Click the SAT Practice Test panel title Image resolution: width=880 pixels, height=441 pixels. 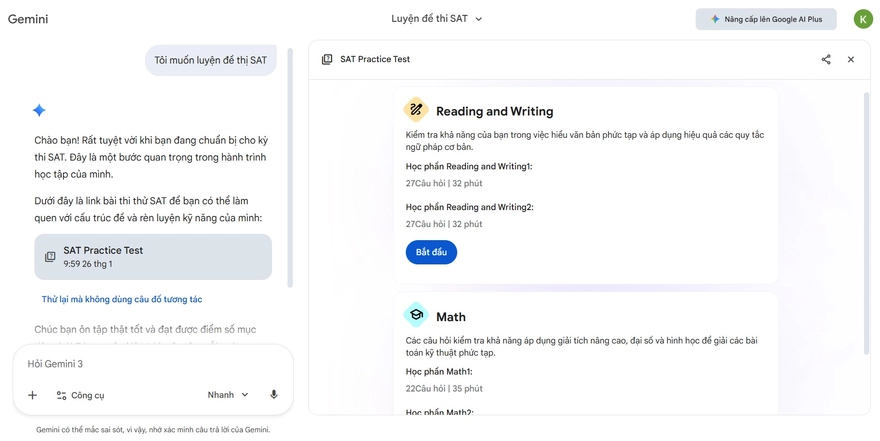click(x=375, y=59)
